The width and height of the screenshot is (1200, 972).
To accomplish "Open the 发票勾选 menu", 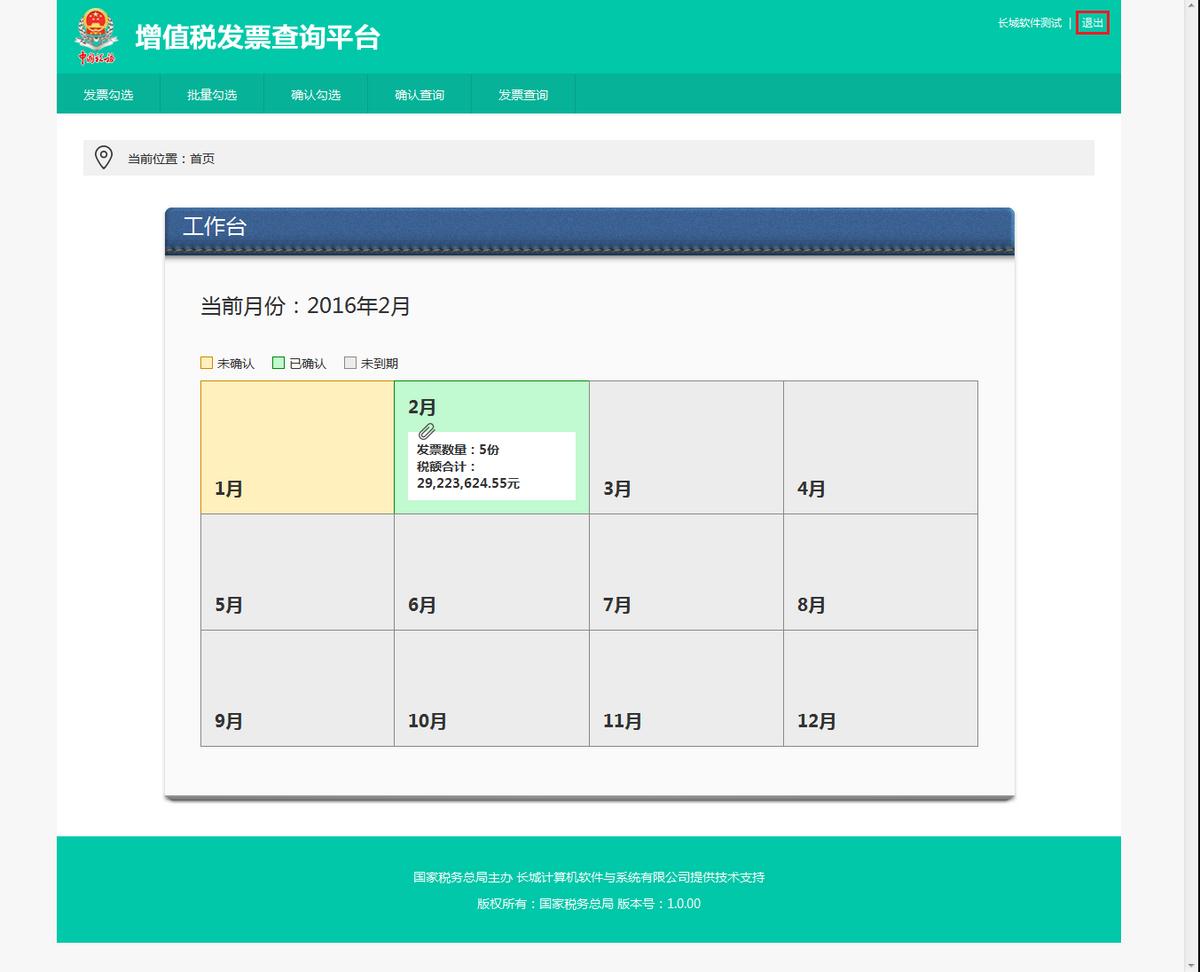I will tap(108, 94).
